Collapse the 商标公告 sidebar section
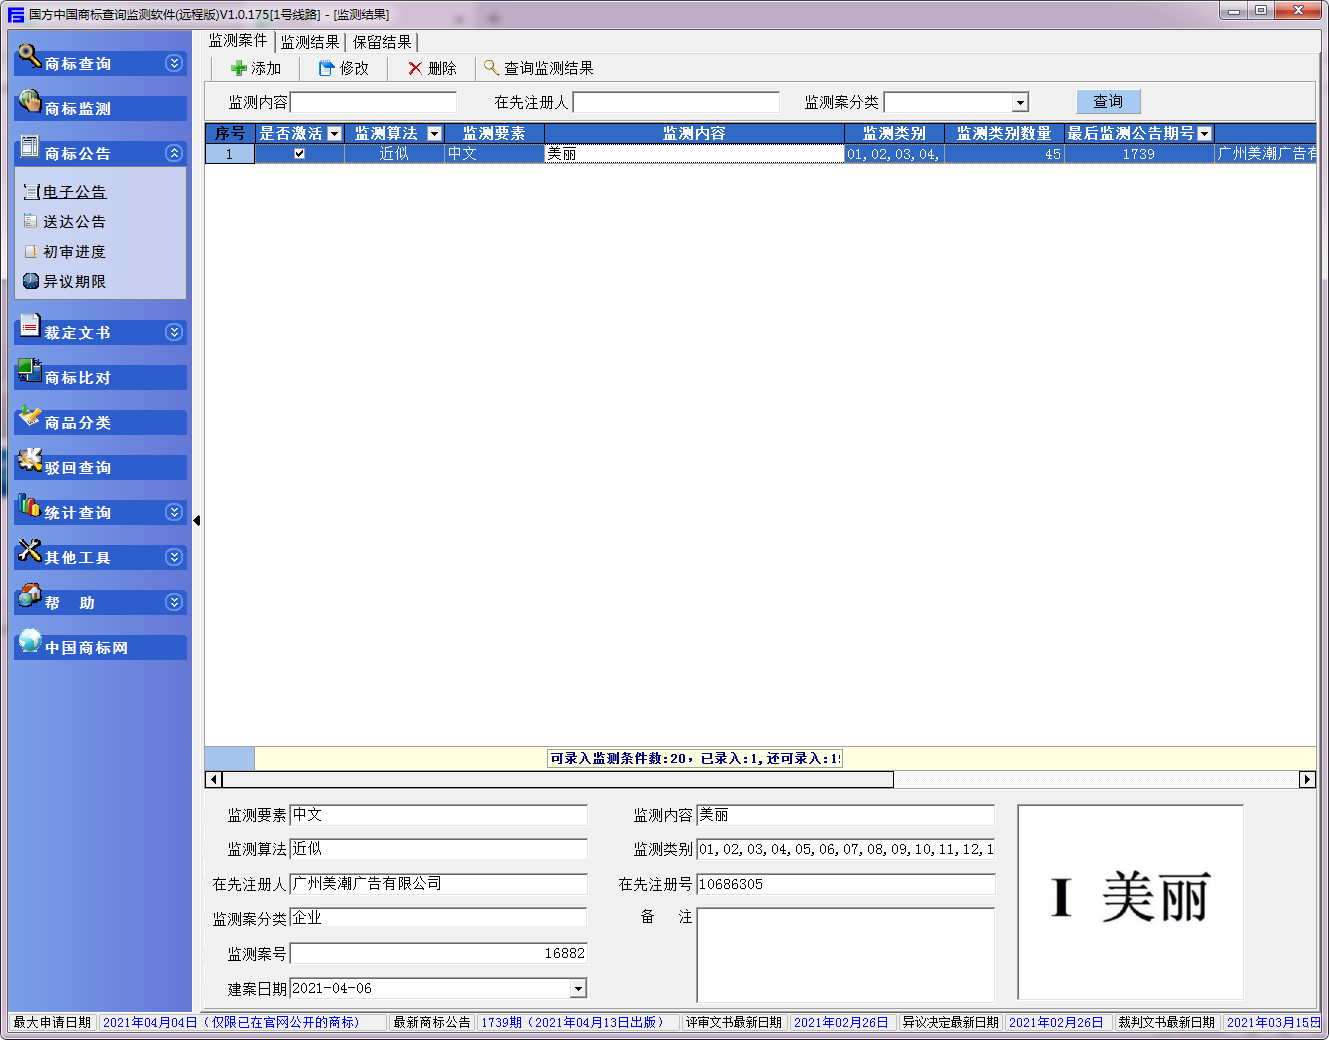 [174, 153]
